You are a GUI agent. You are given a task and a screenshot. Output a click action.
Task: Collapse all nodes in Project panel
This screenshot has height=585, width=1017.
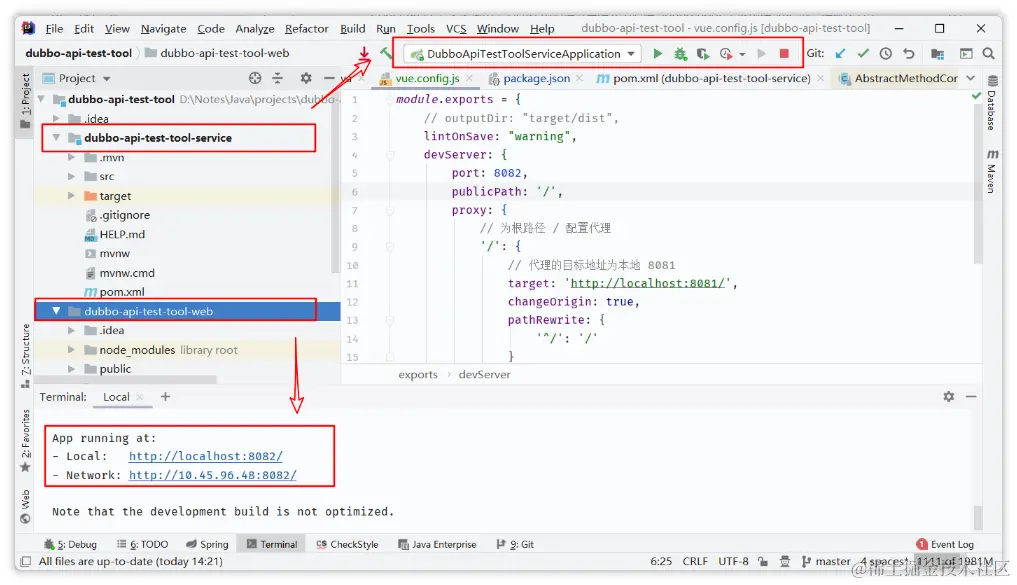tap(278, 78)
